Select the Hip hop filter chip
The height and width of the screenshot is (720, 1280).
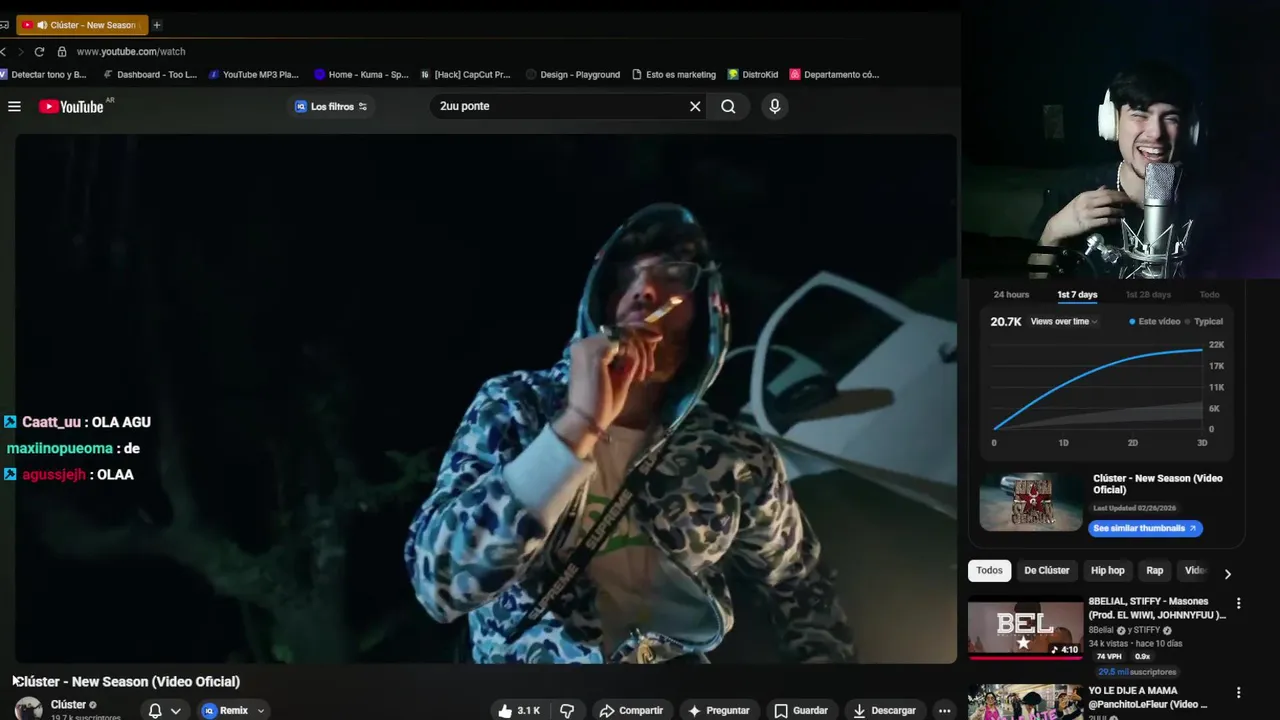point(1107,571)
